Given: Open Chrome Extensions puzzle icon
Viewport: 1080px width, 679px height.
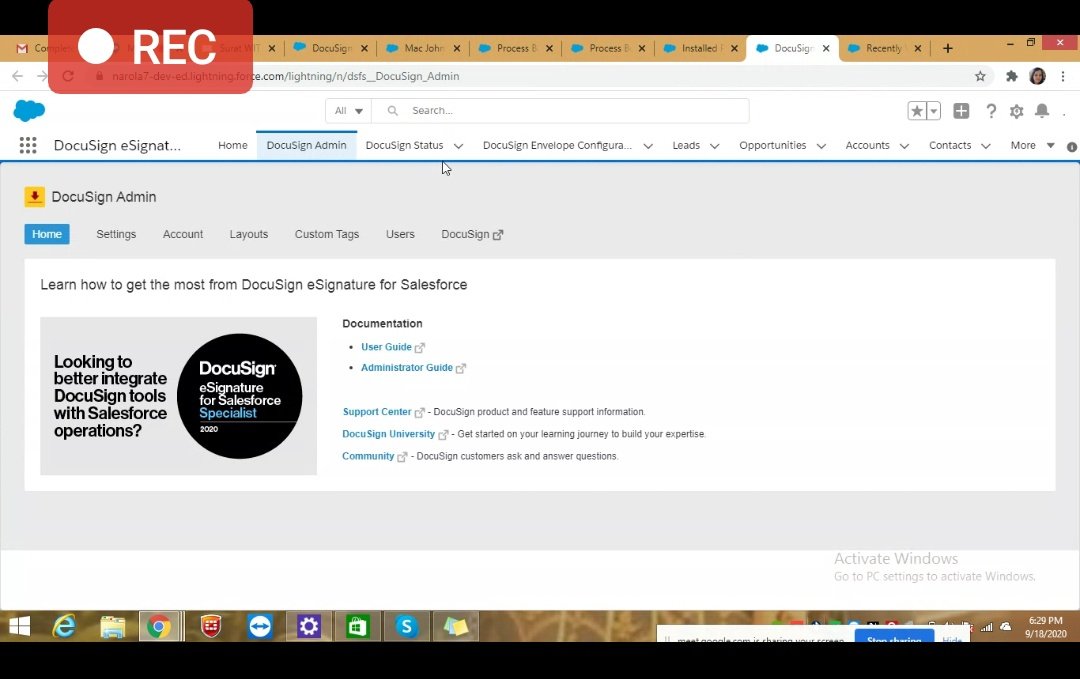Looking at the screenshot, I should pos(1012,76).
